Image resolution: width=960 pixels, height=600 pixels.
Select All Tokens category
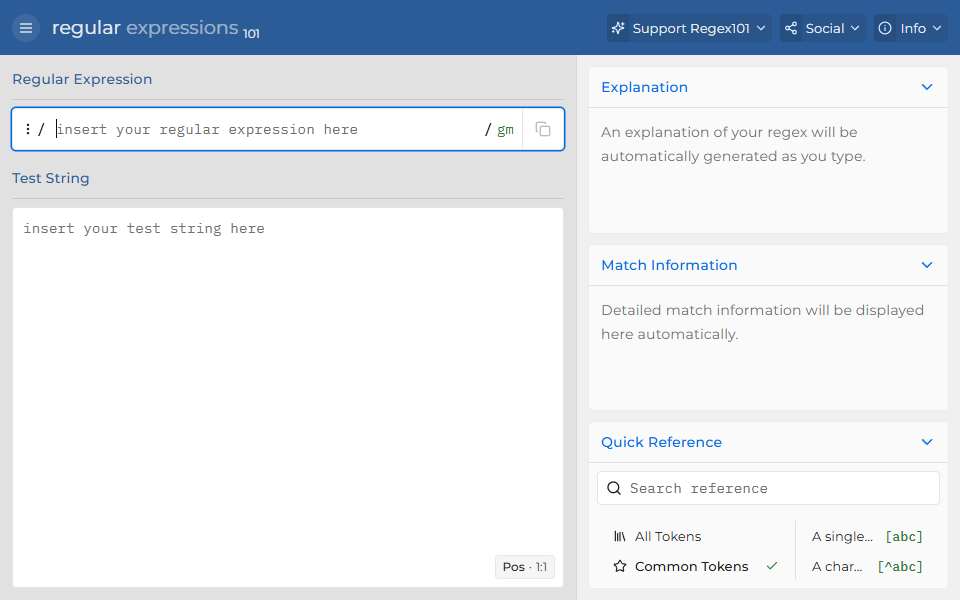[697, 536]
